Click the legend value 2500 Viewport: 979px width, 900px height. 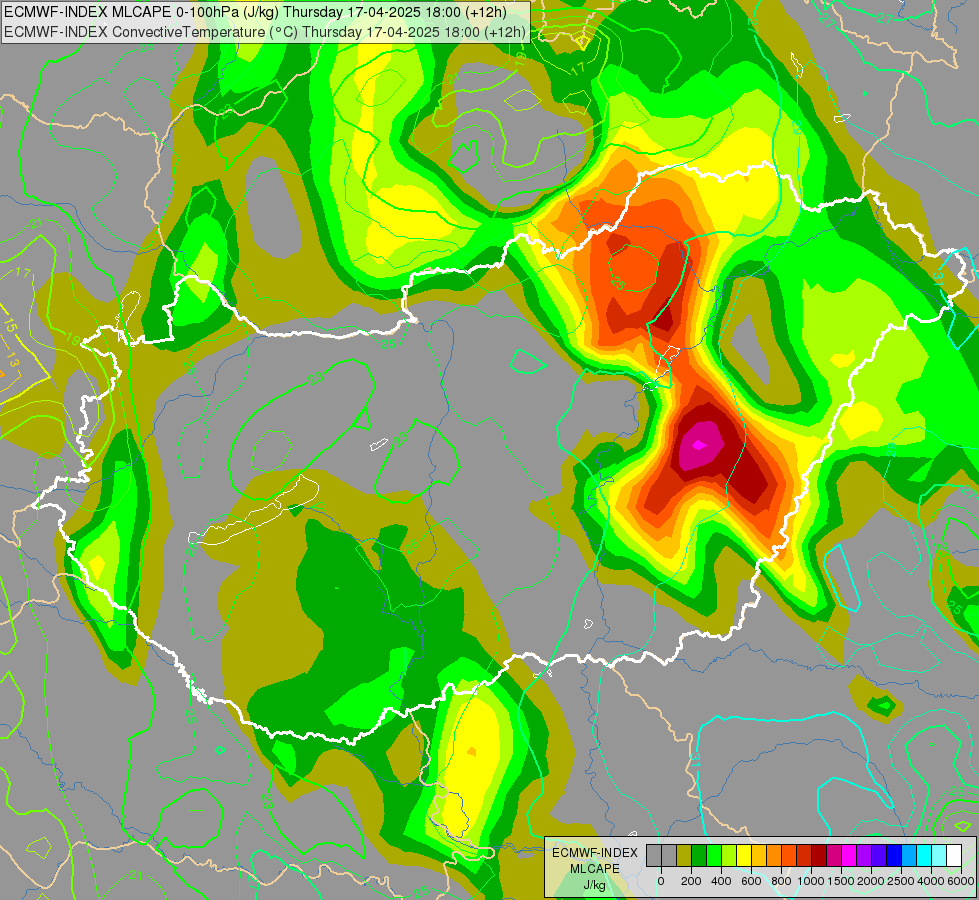tap(901, 881)
